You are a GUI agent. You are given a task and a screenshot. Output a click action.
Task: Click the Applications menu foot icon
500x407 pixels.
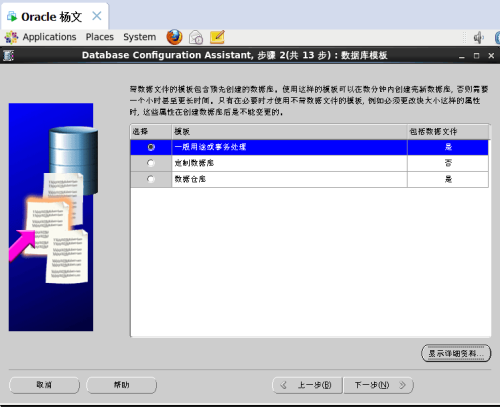[x=11, y=37]
